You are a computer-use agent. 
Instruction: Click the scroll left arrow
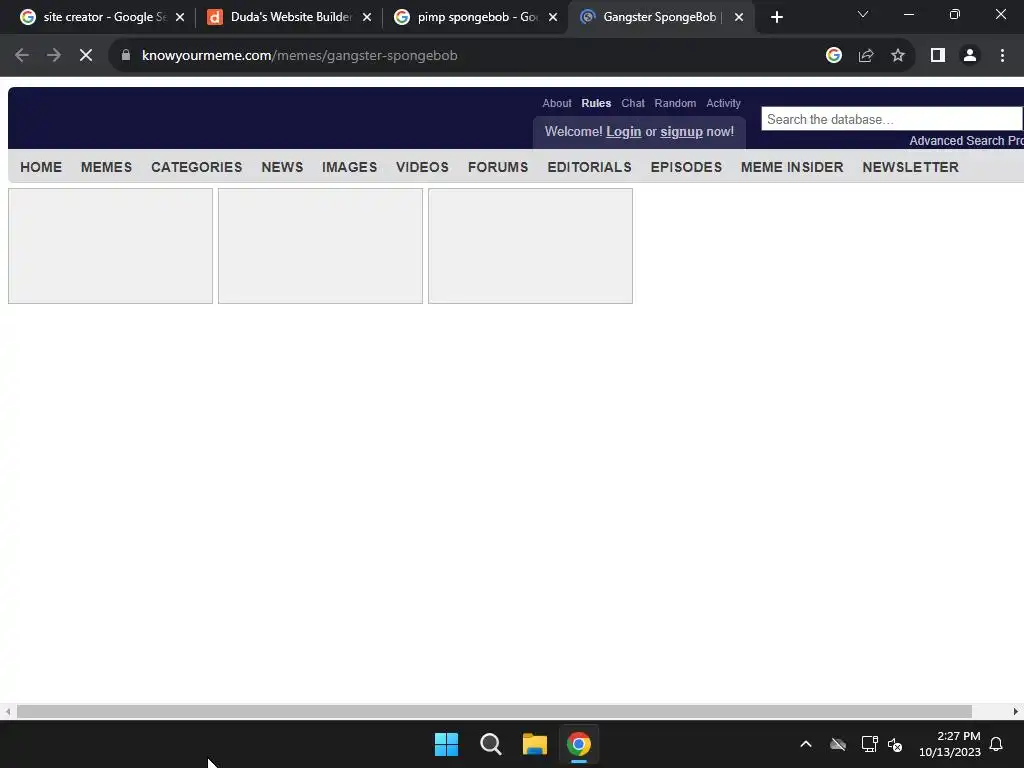(x=7, y=712)
